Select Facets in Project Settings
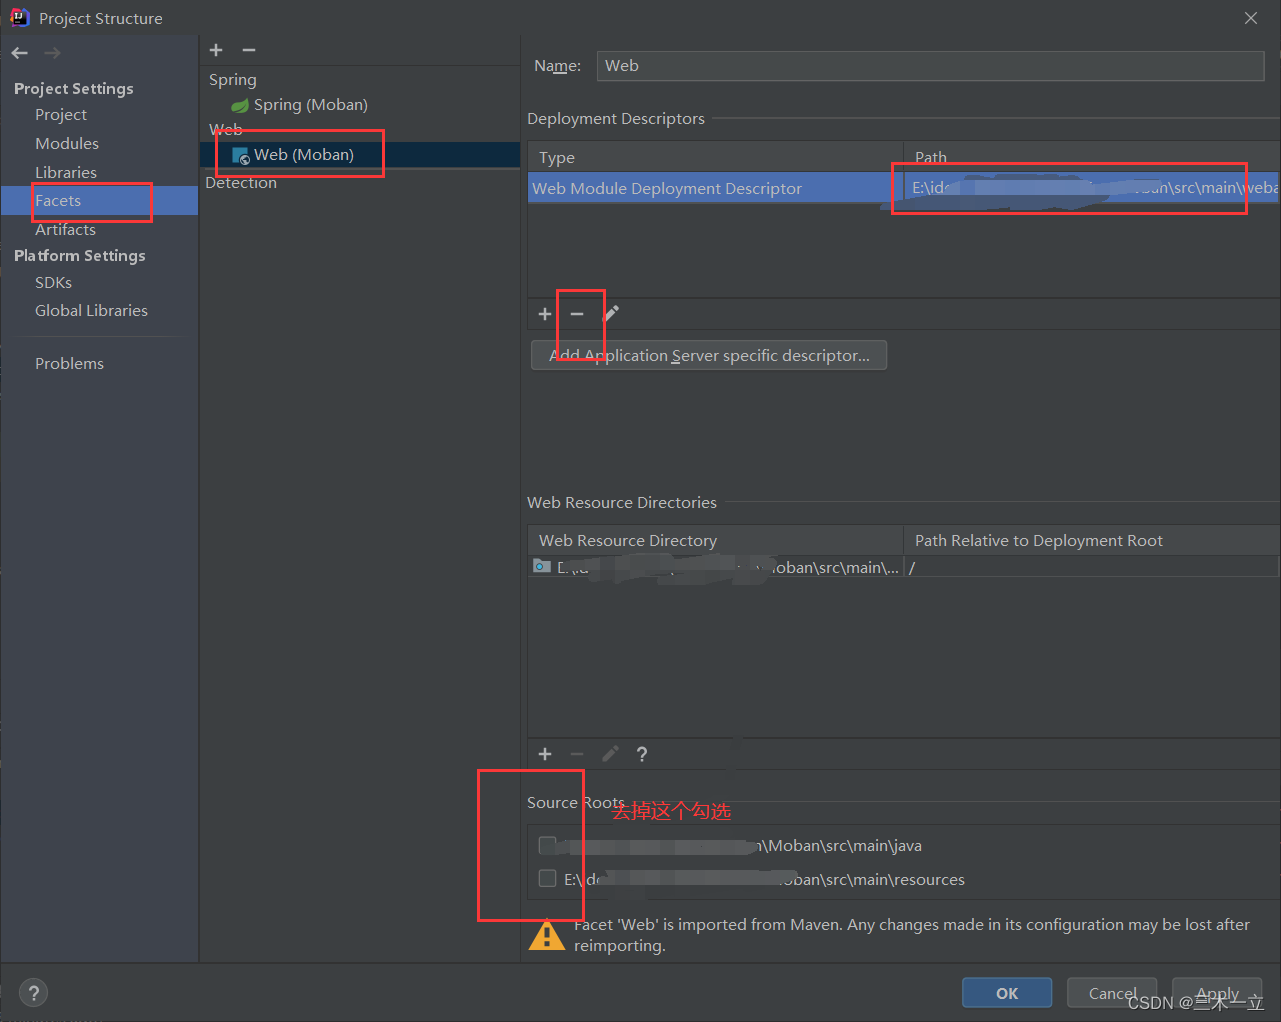The height and width of the screenshot is (1022, 1281). pyautogui.click(x=99, y=201)
